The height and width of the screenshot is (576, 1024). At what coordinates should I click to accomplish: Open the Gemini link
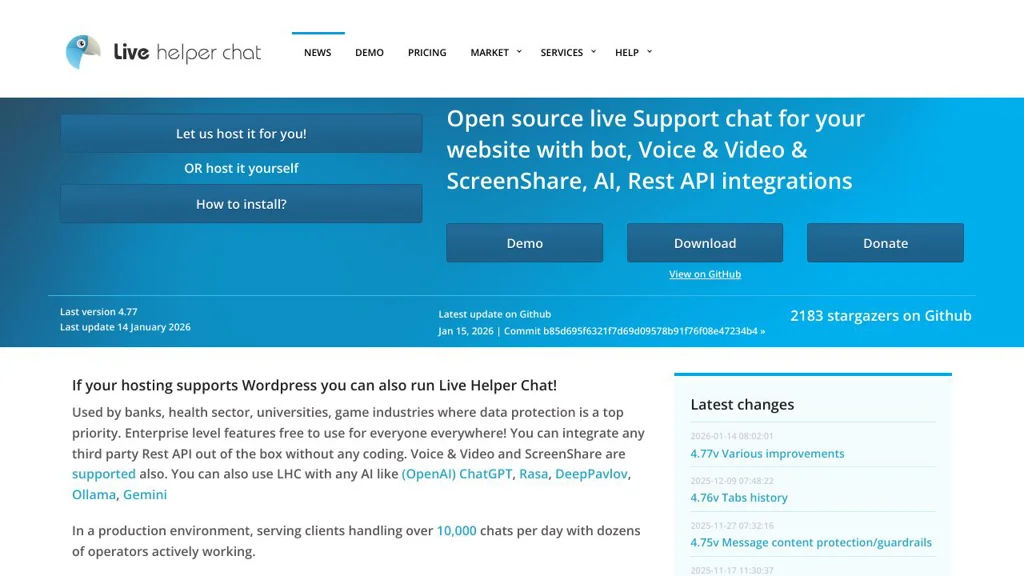pyautogui.click(x=145, y=494)
